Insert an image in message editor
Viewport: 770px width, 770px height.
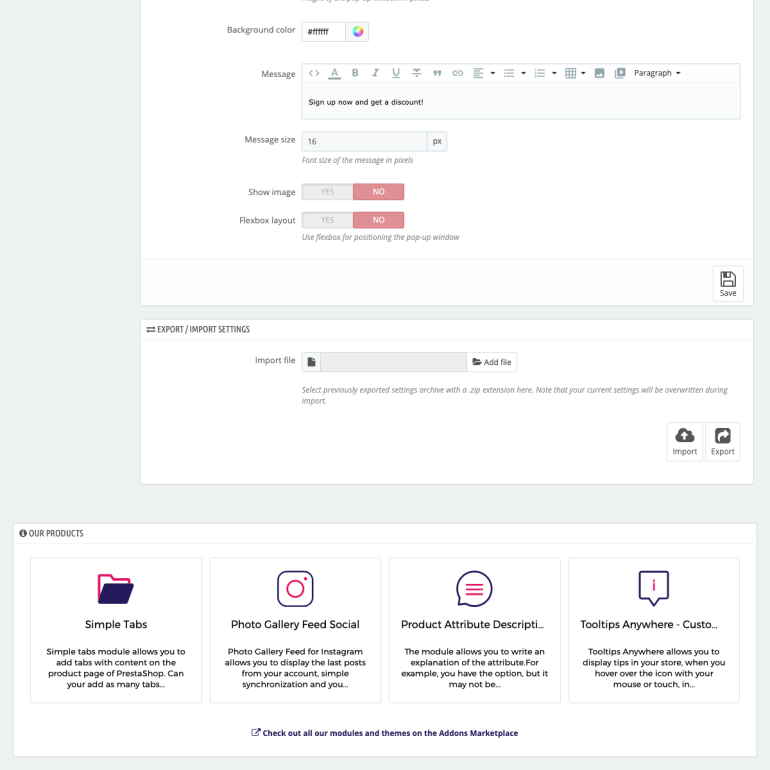pyautogui.click(x=600, y=73)
